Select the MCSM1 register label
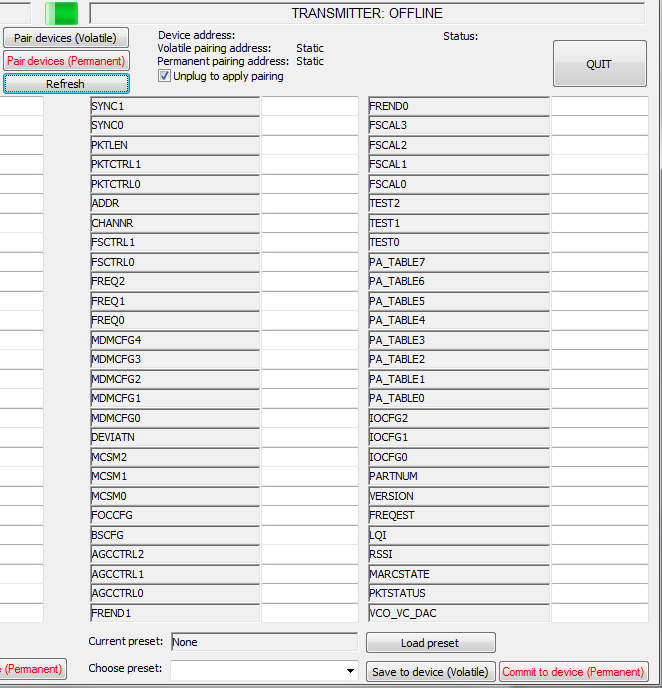This screenshot has height=688, width=662. 175,477
